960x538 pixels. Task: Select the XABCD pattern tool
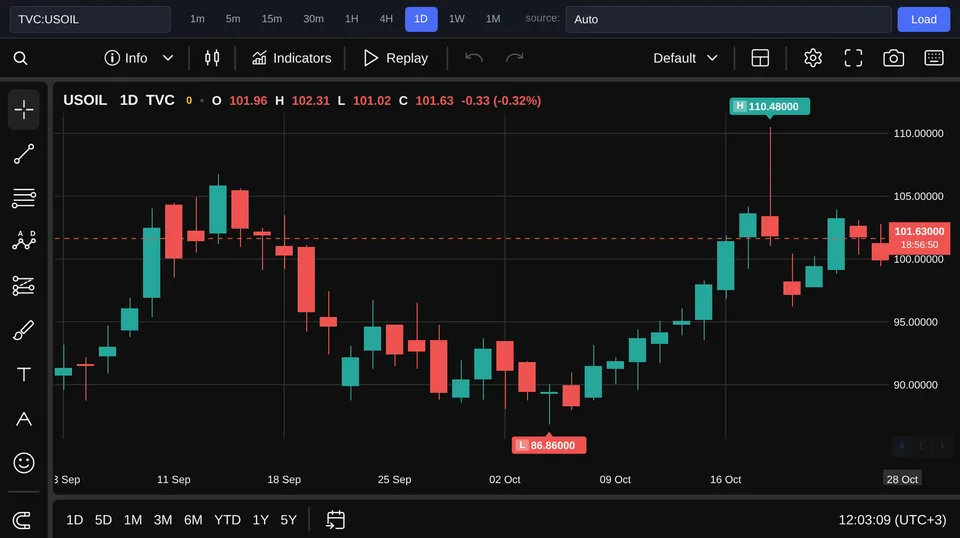(x=24, y=241)
